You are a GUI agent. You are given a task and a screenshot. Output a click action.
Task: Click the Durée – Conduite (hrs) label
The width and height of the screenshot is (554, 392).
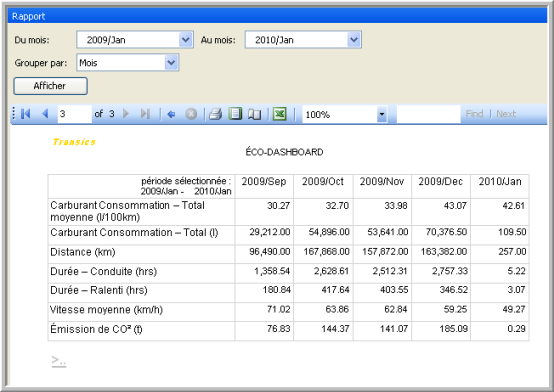coord(104,271)
